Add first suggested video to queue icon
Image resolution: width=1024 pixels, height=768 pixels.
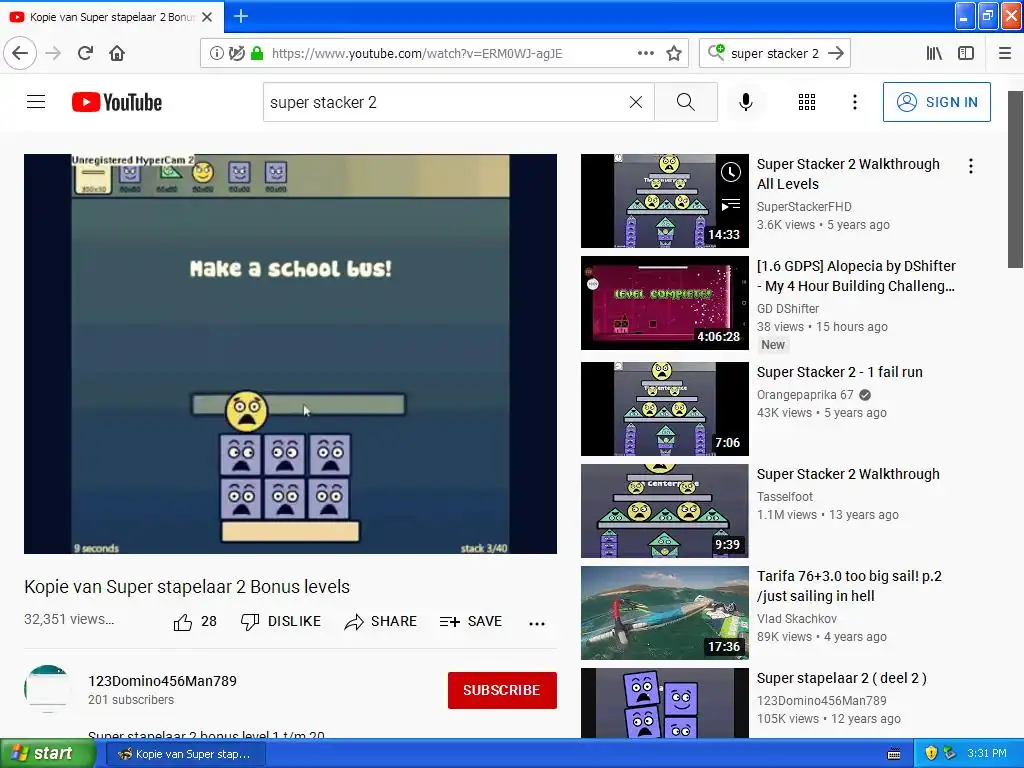tap(731, 205)
